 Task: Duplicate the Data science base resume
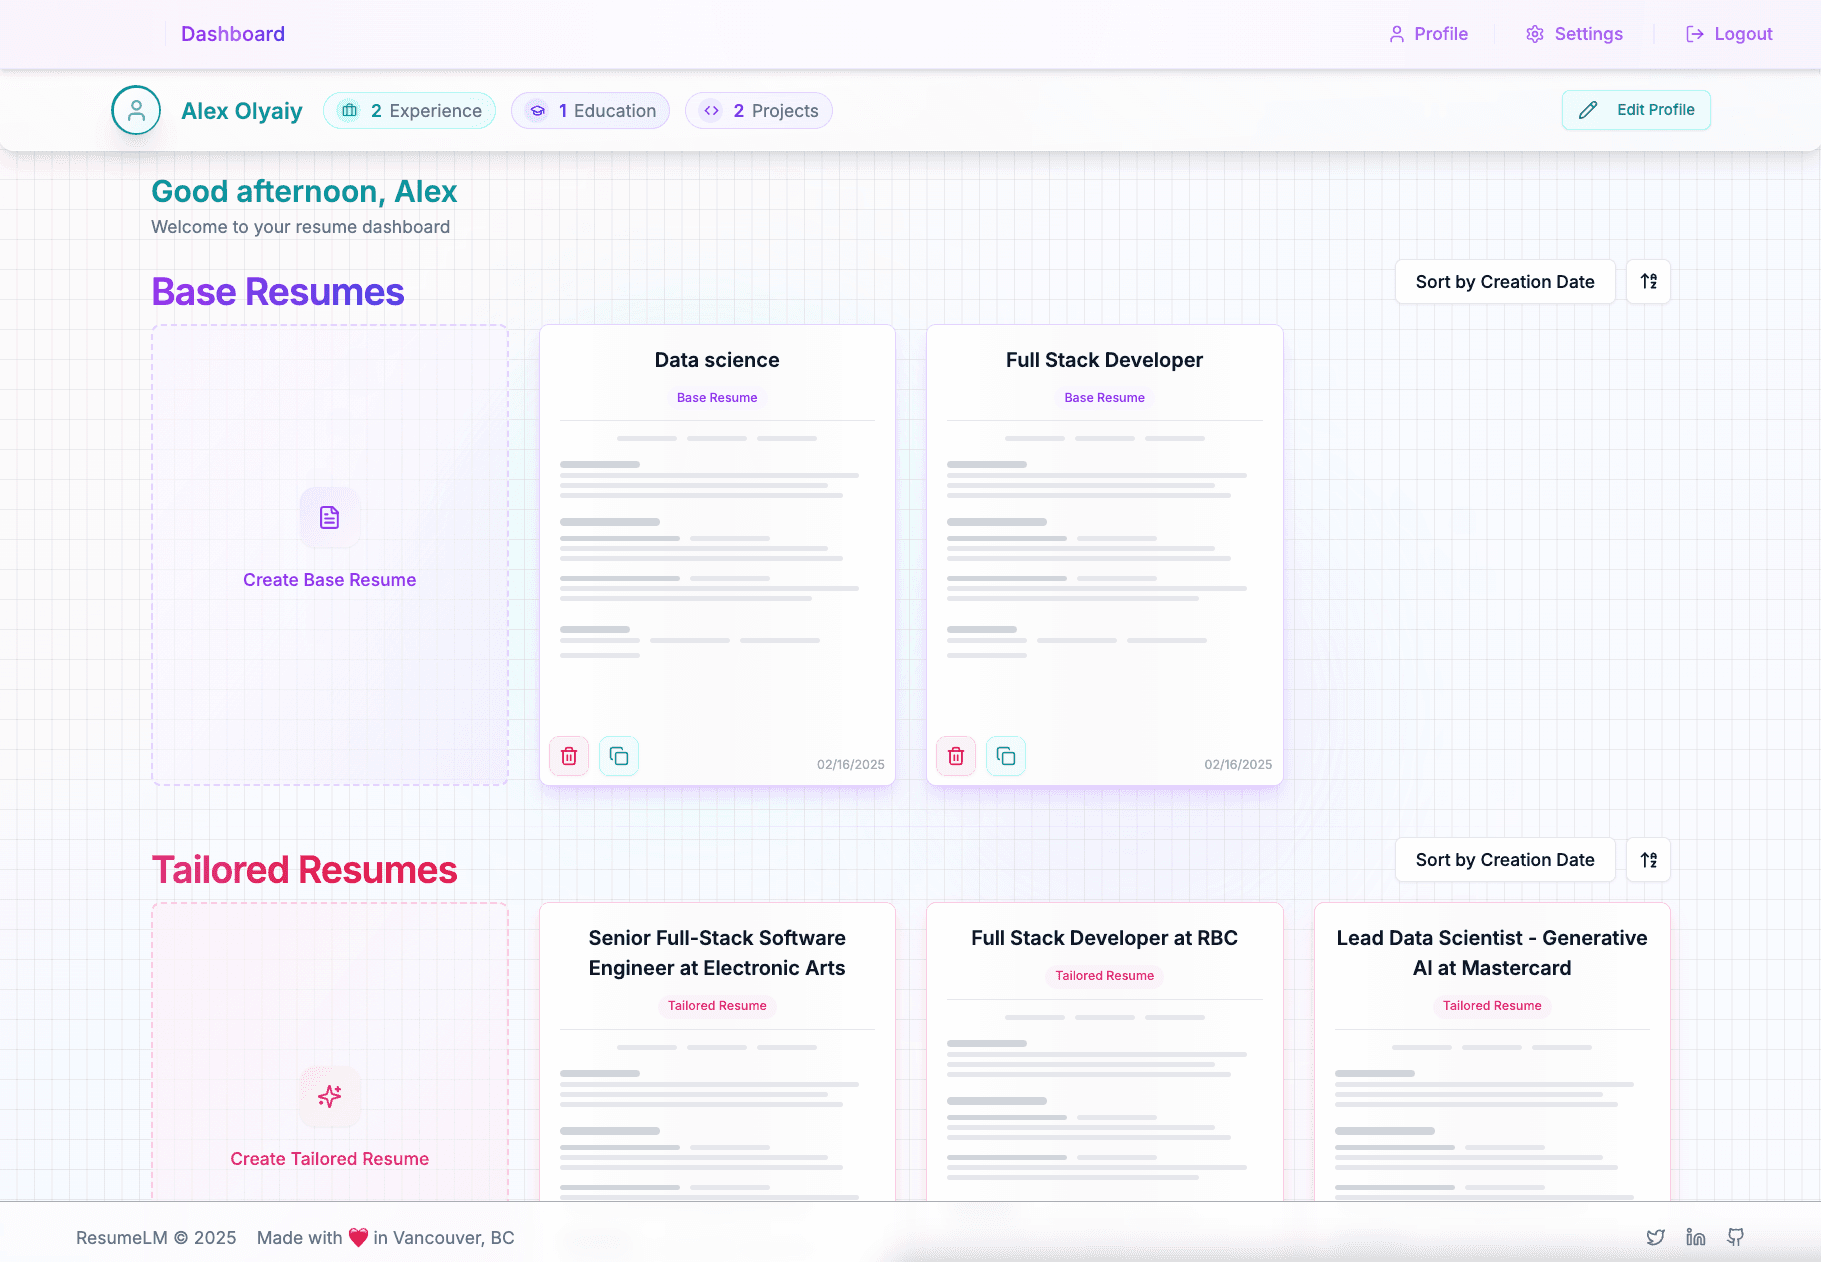tap(619, 756)
